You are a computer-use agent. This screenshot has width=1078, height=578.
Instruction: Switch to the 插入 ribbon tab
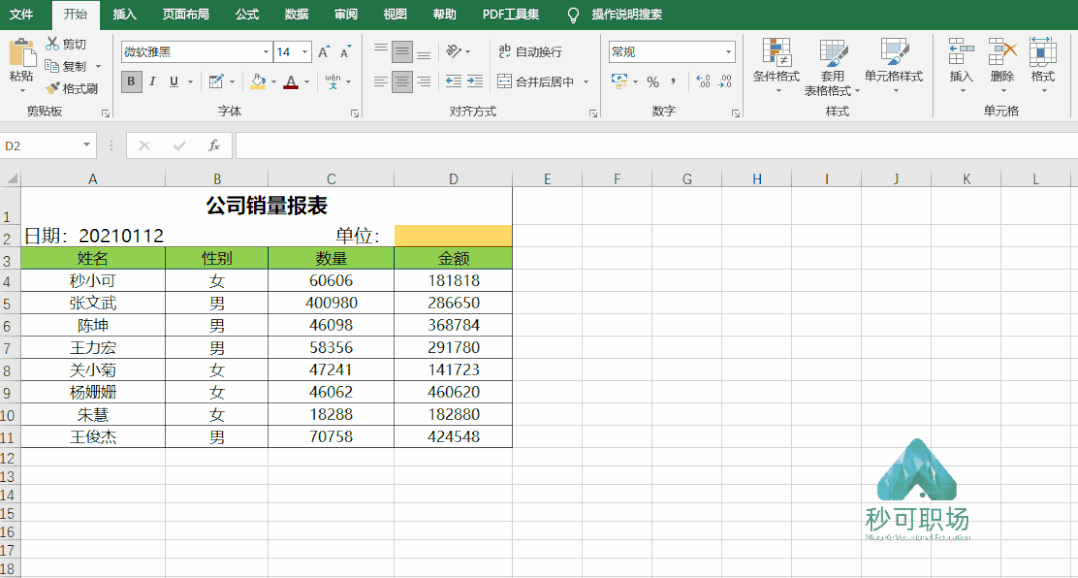coord(124,14)
